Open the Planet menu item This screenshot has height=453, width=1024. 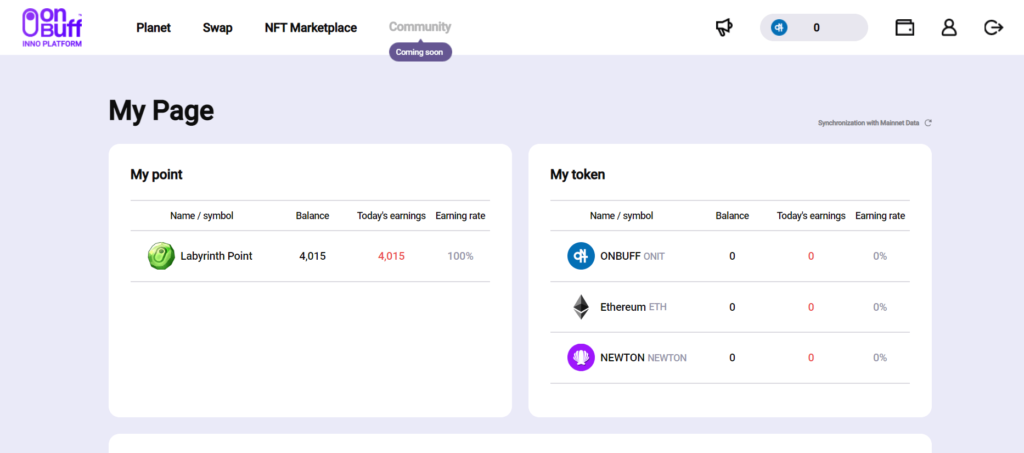click(x=154, y=28)
